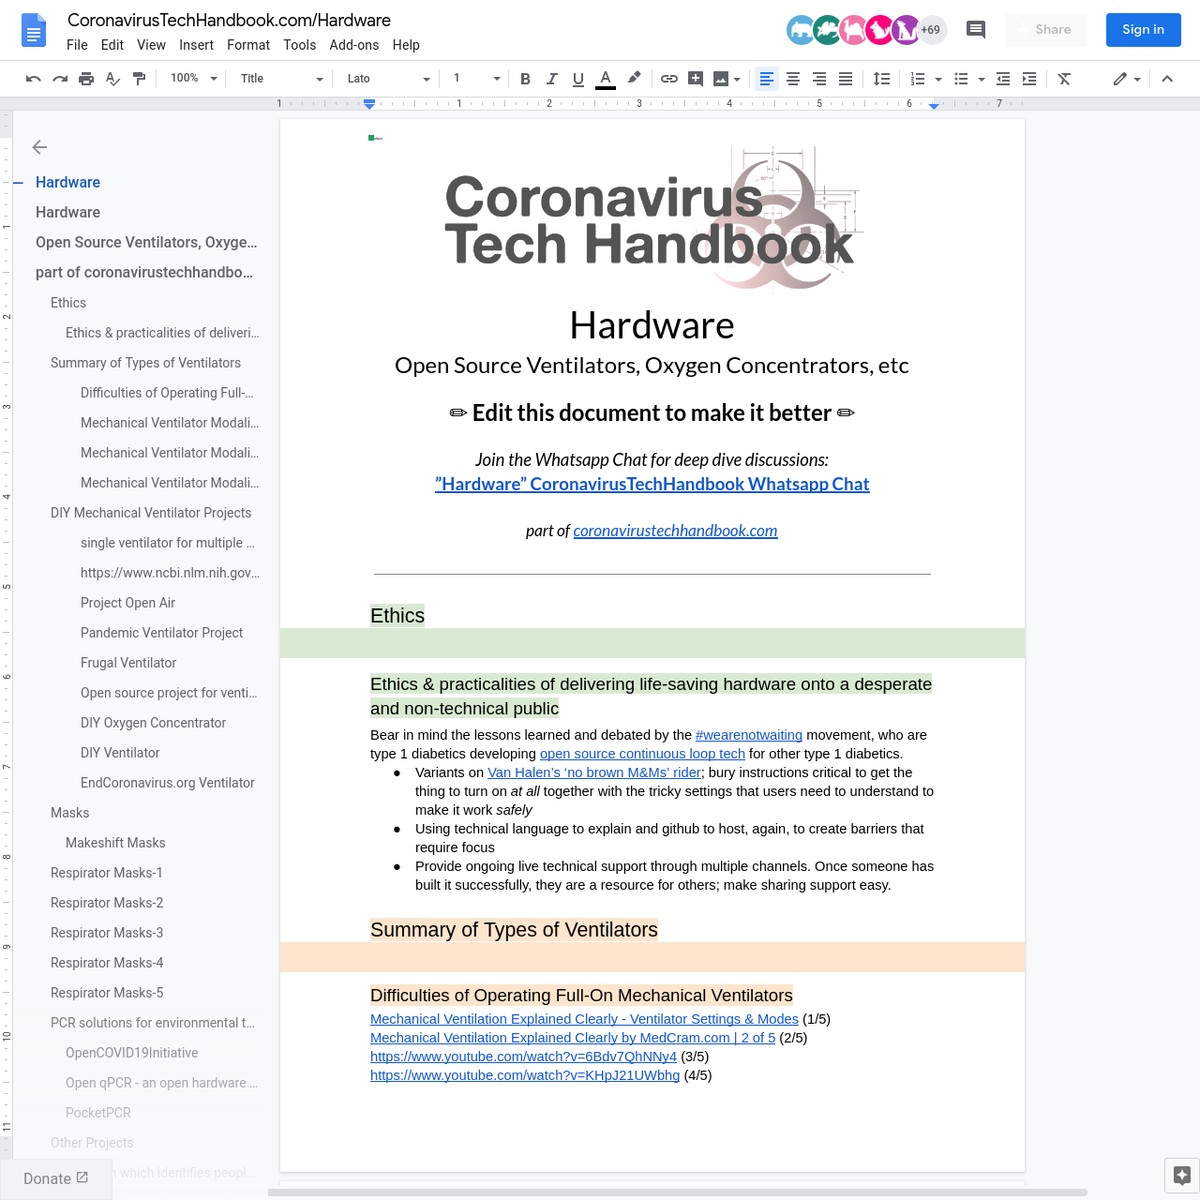Insert a link
This screenshot has height=1200, width=1200.
click(669, 78)
